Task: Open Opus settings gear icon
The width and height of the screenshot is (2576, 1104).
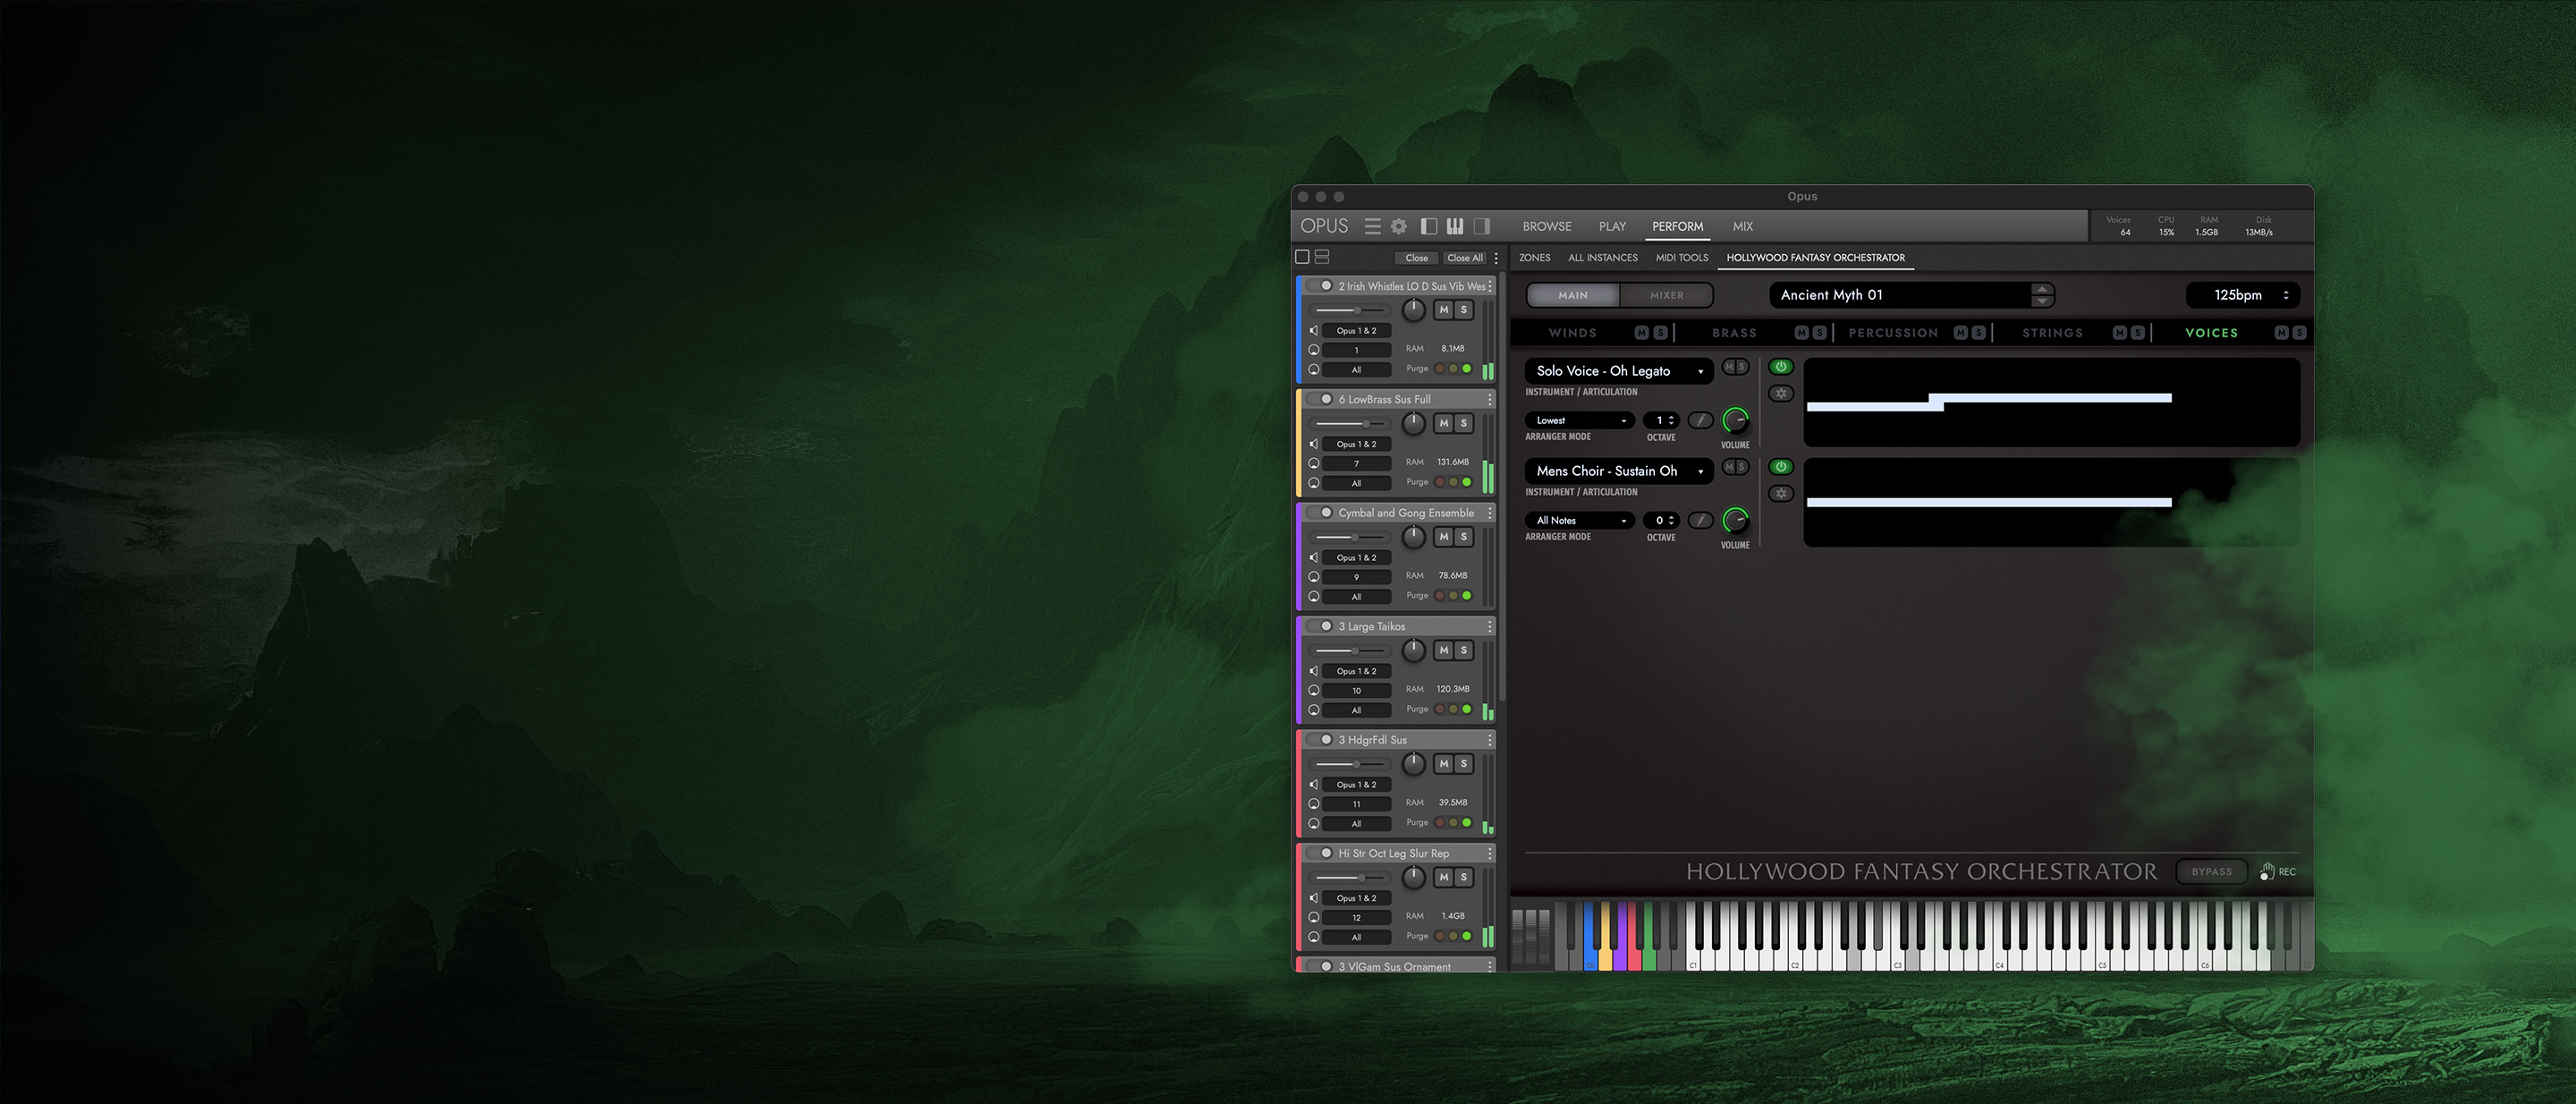Action: click(1399, 226)
